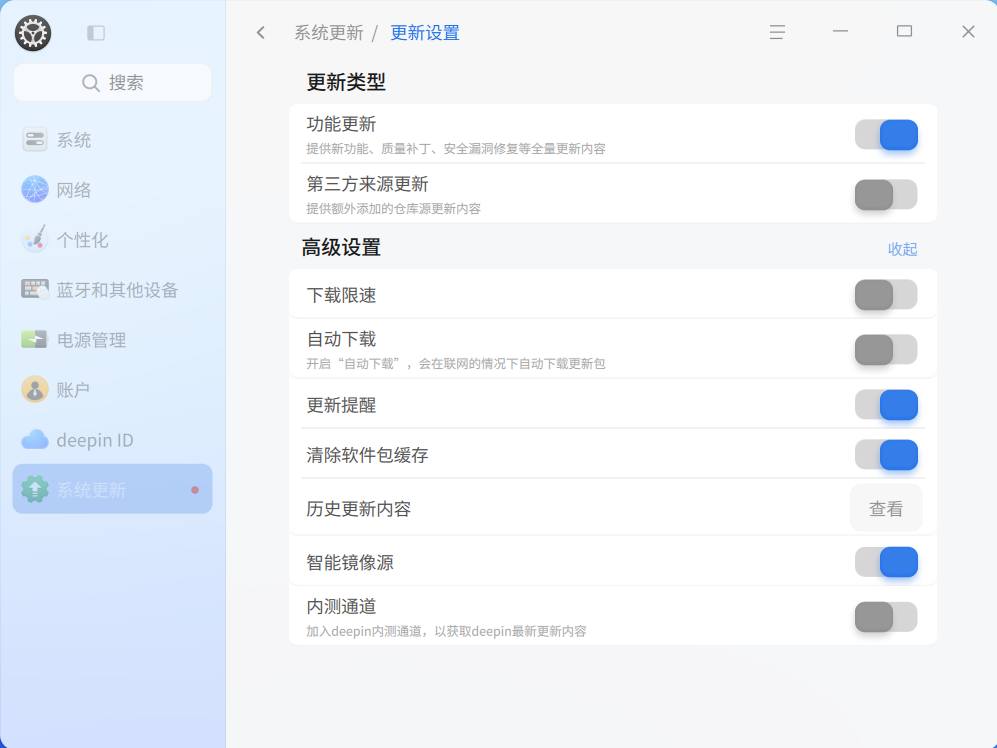This screenshot has width=997, height=748.
Task: Enable the 第三方来源更新 switch
Action: coord(886,195)
